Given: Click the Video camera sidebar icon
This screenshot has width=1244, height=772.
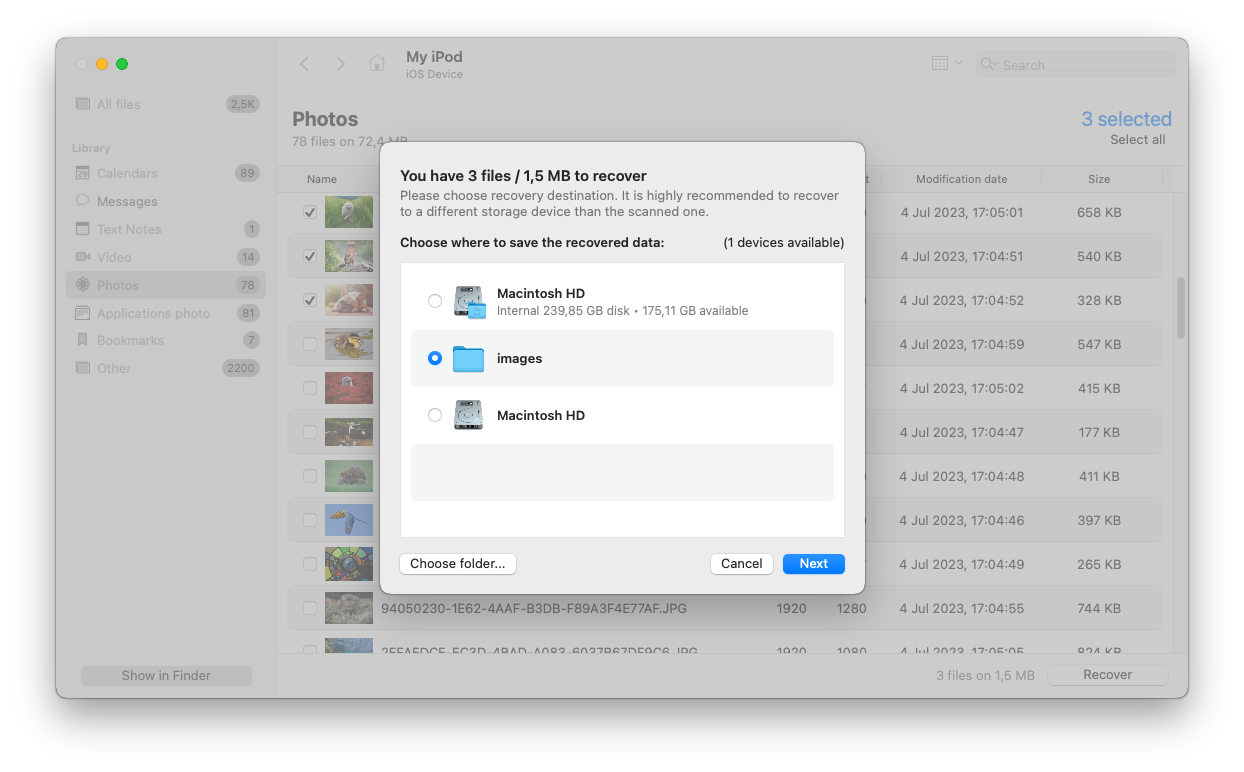Looking at the screenshot, I should pyautogui.click(x=83, y=257).
